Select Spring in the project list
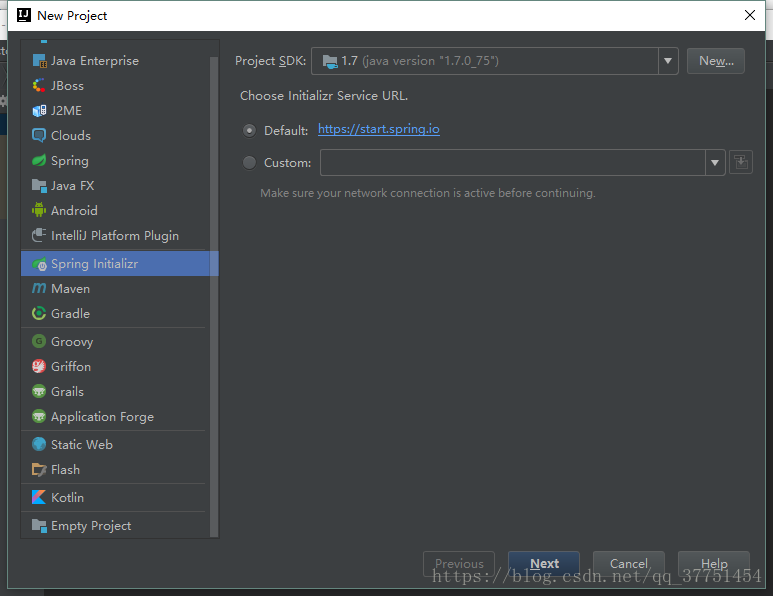 click(x=115, y=161)
